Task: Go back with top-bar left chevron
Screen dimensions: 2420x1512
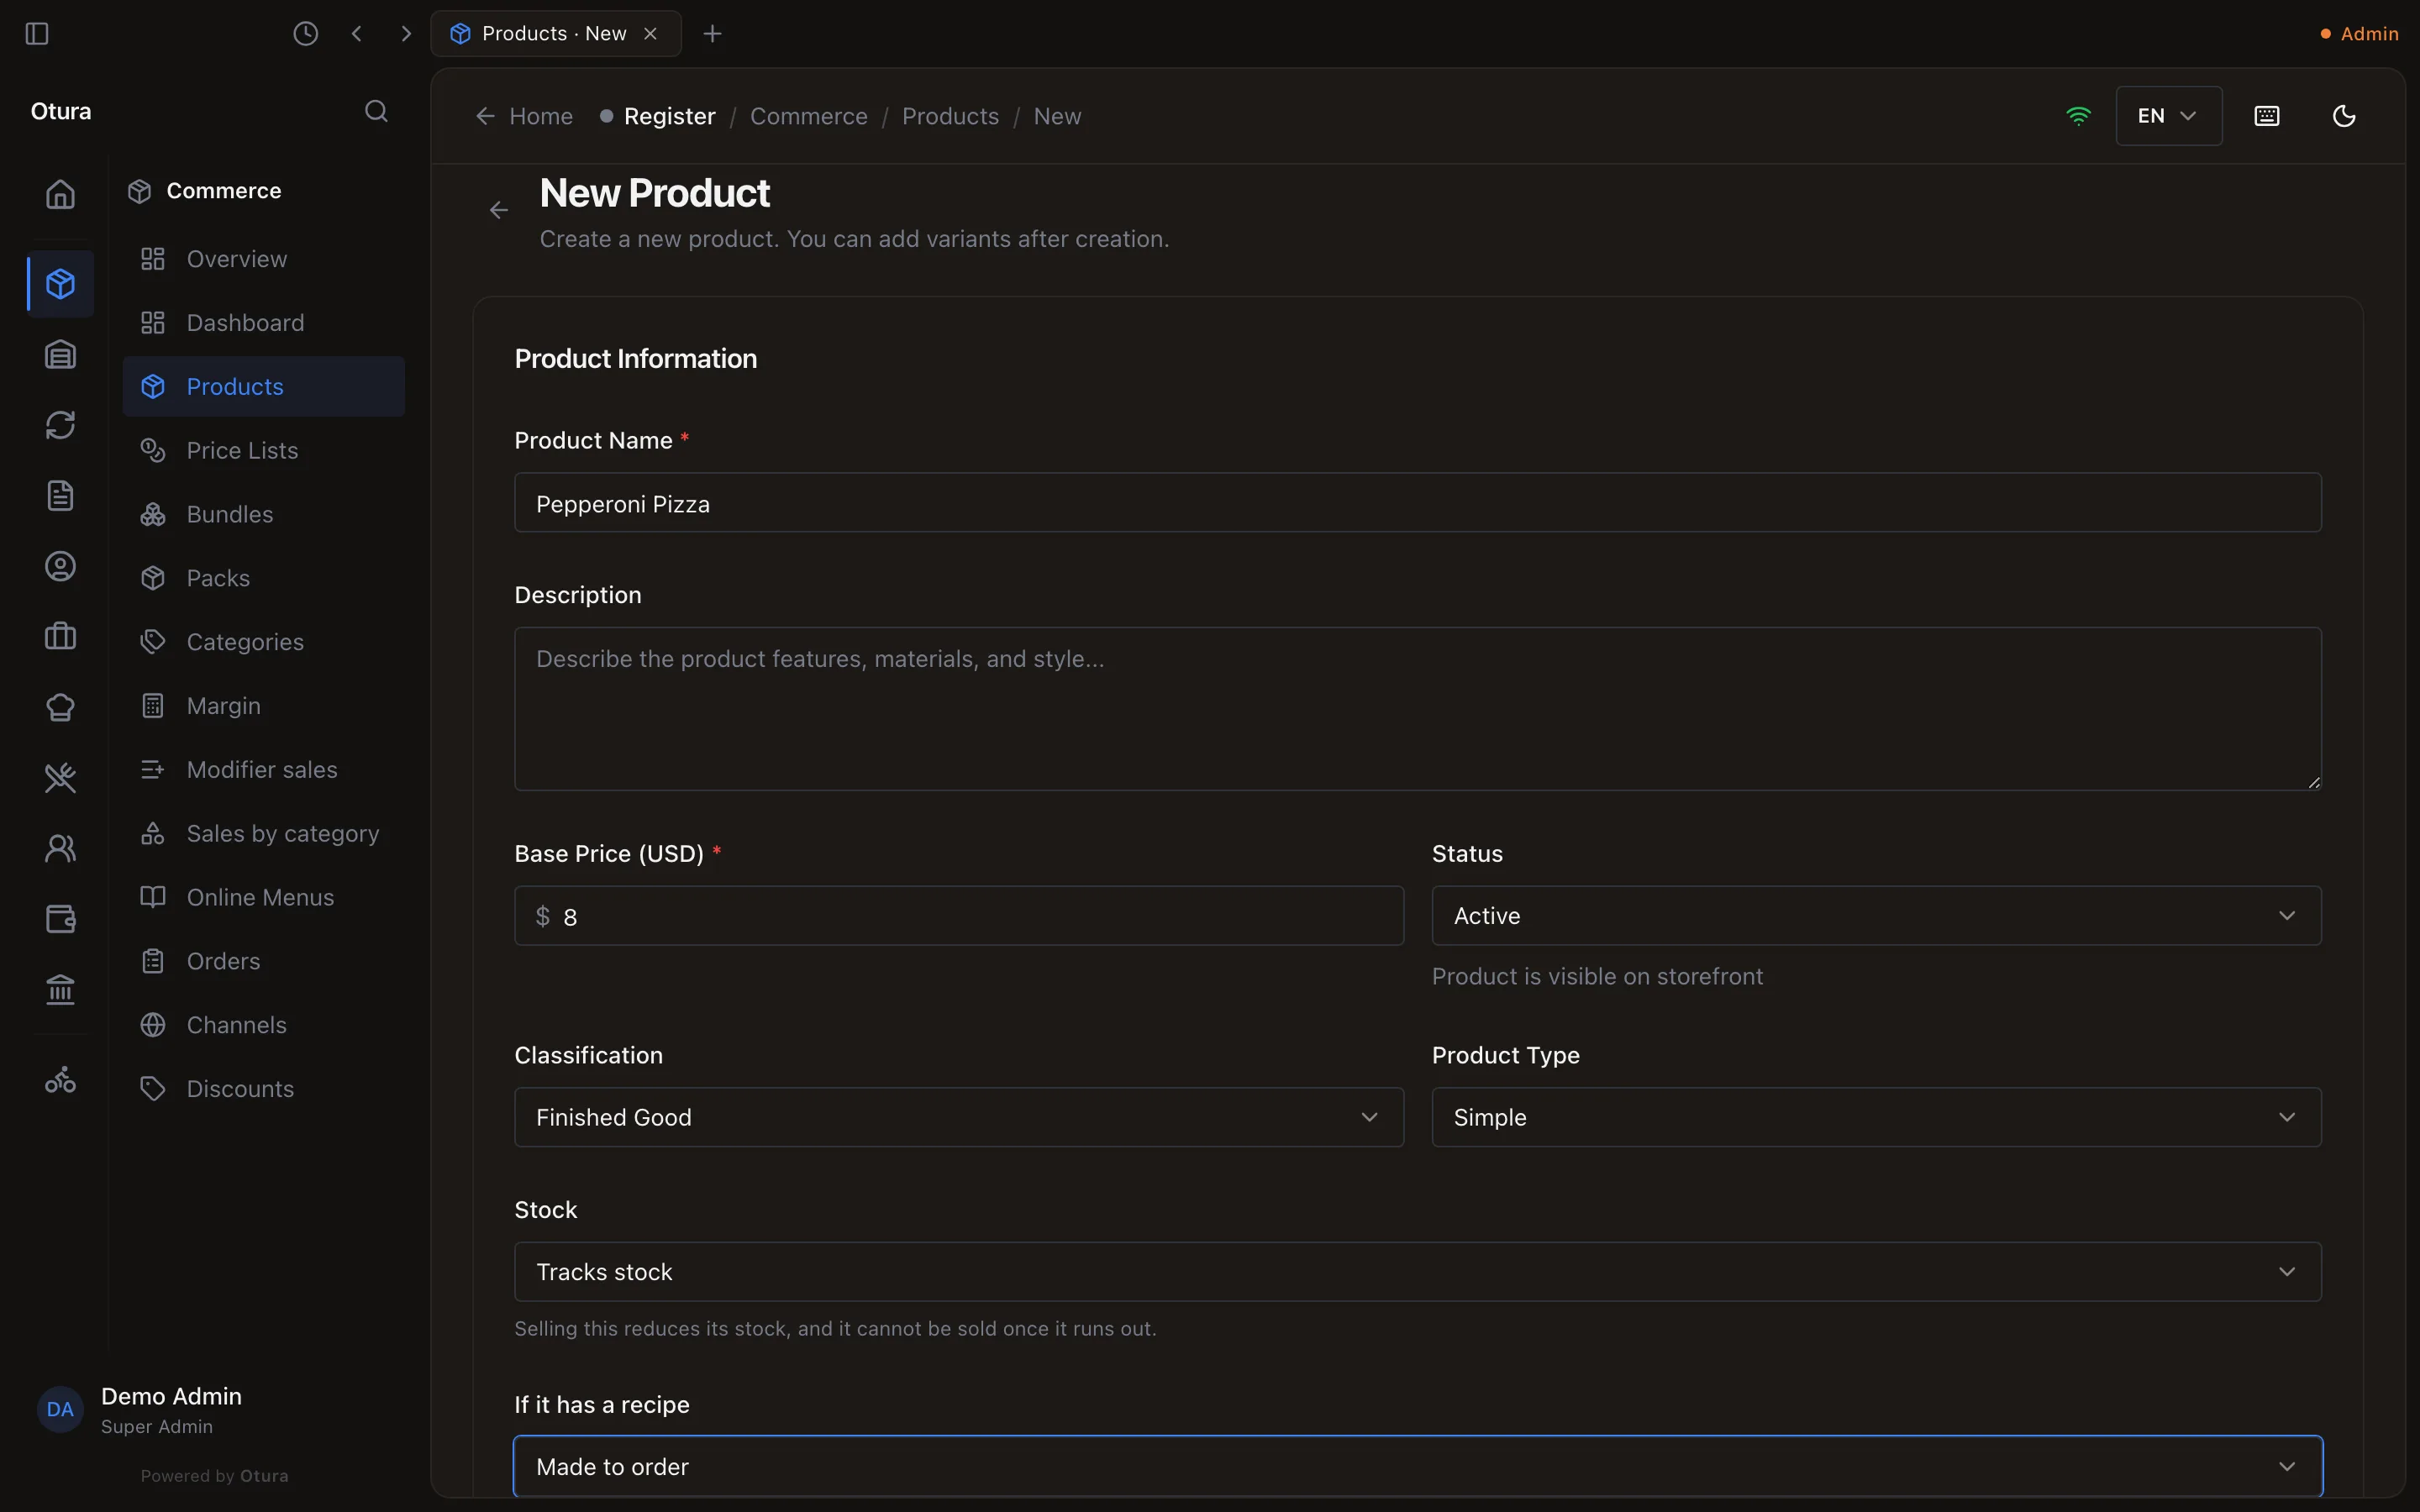Action: (x=357, y=34)
